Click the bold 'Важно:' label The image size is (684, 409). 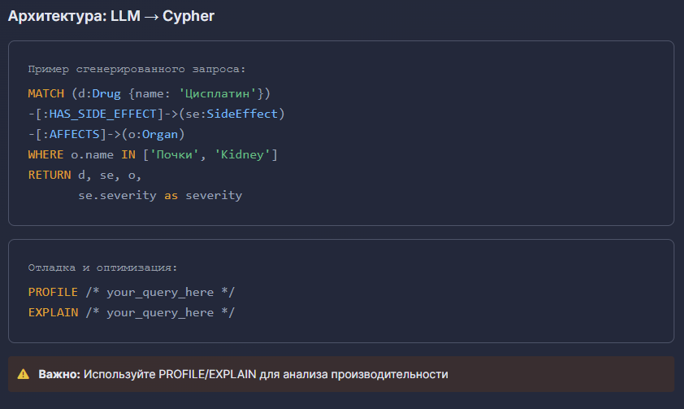59,374
